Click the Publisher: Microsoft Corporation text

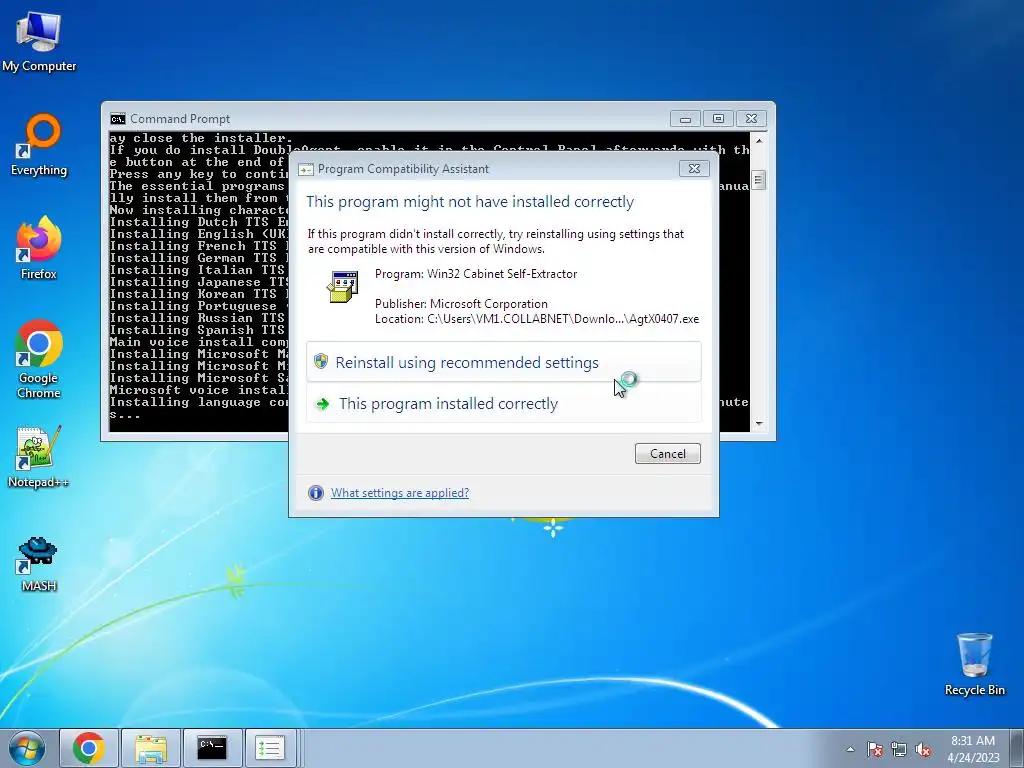(461, 304)
